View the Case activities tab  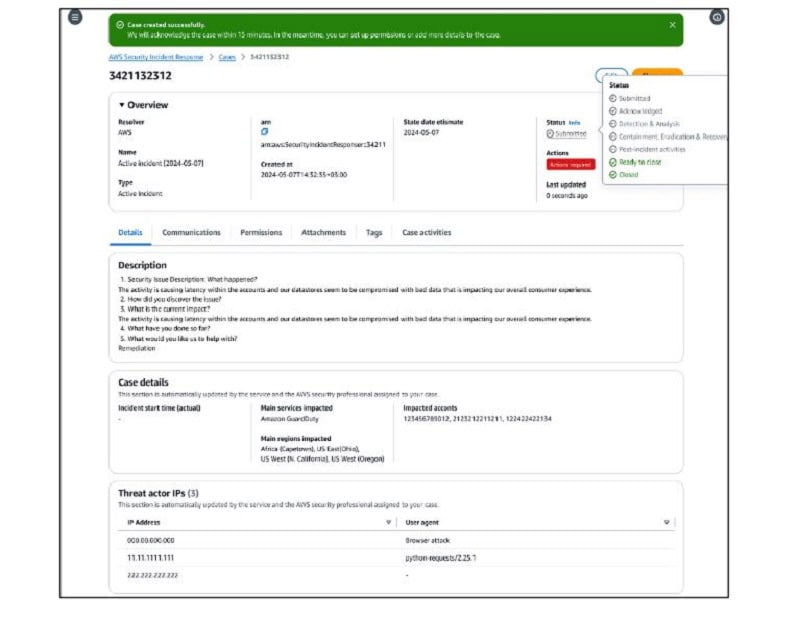pos(427,233)
